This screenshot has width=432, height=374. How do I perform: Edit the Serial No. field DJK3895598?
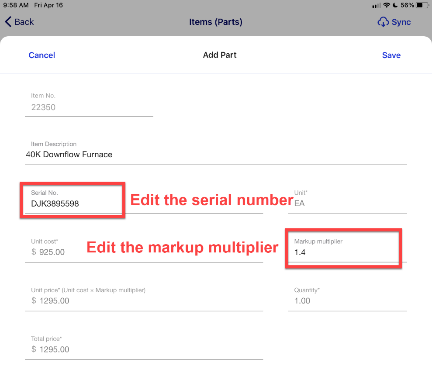pyautogui.click(x=144, y=201)
